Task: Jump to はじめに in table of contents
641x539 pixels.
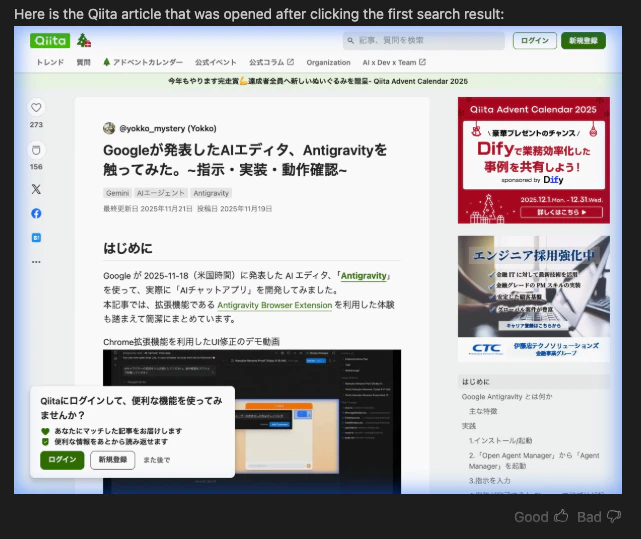Action: pyautogui.click(x=475, y=382)
